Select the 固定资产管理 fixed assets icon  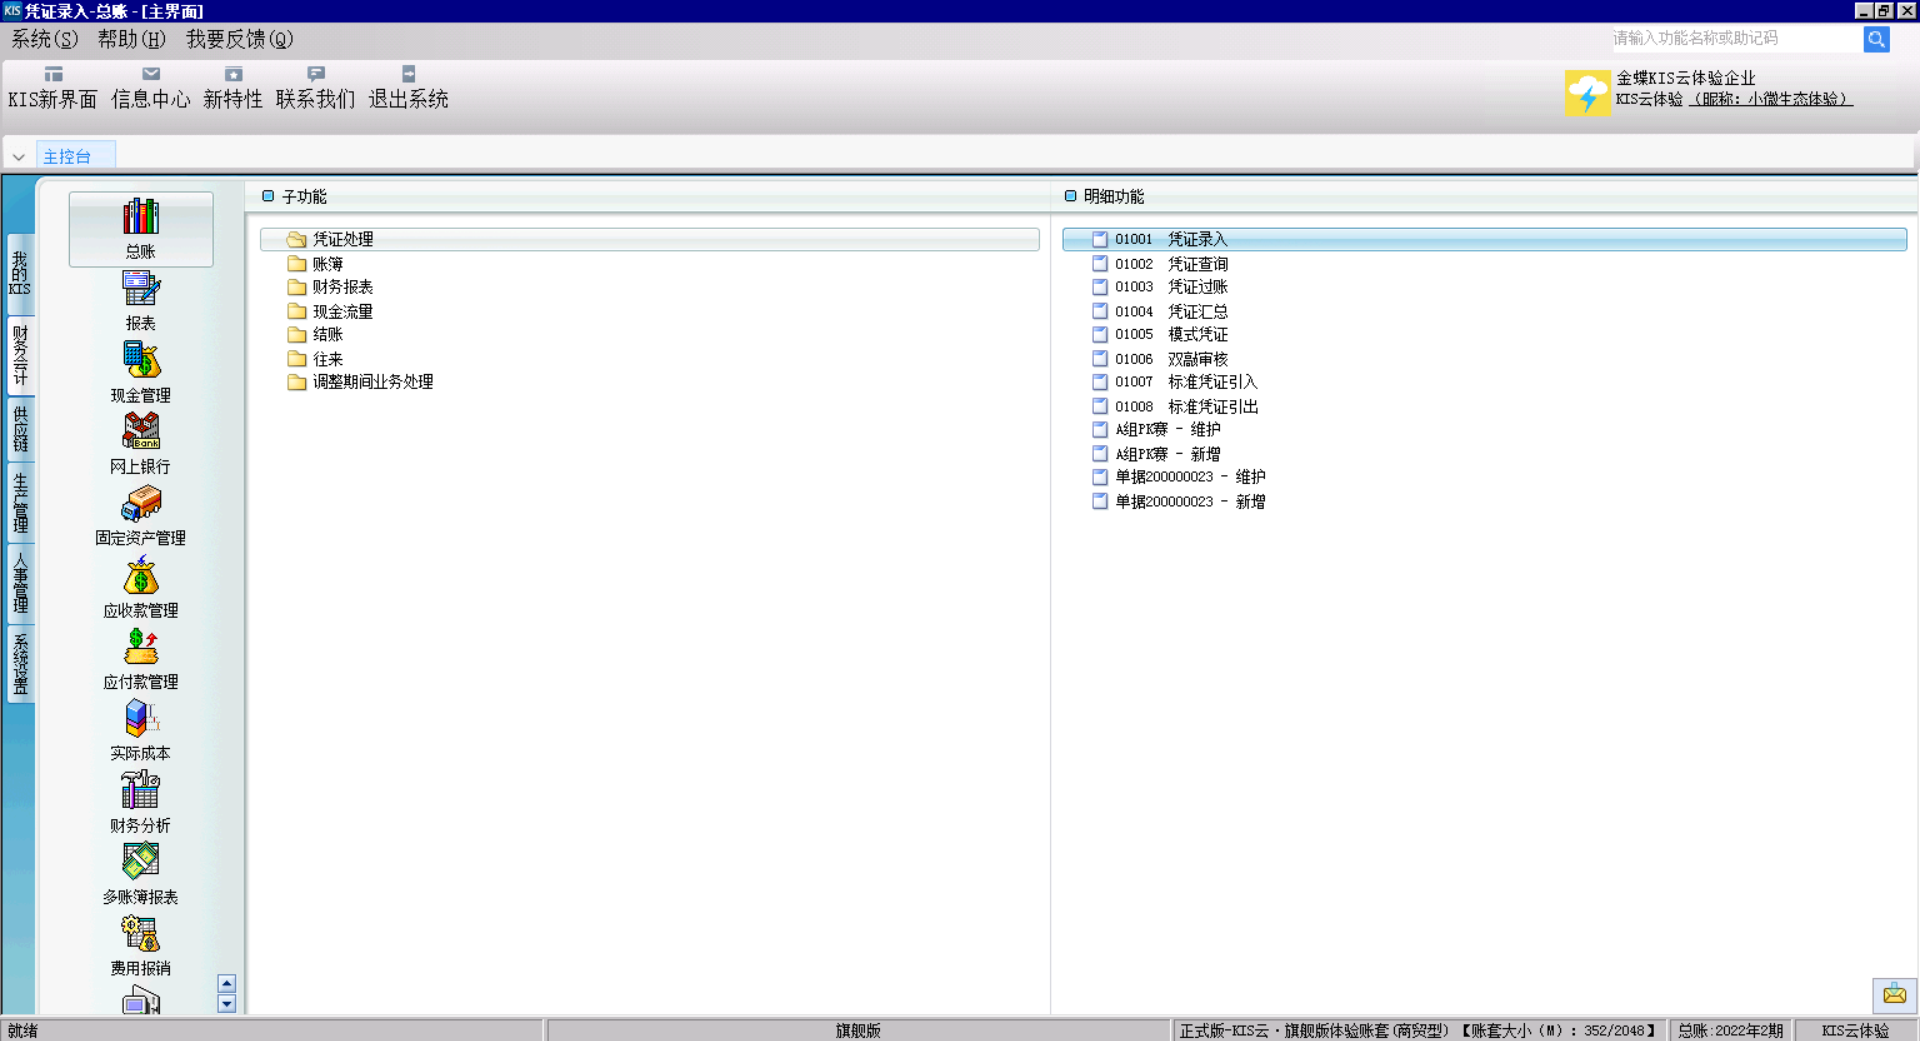pos(141,504)
